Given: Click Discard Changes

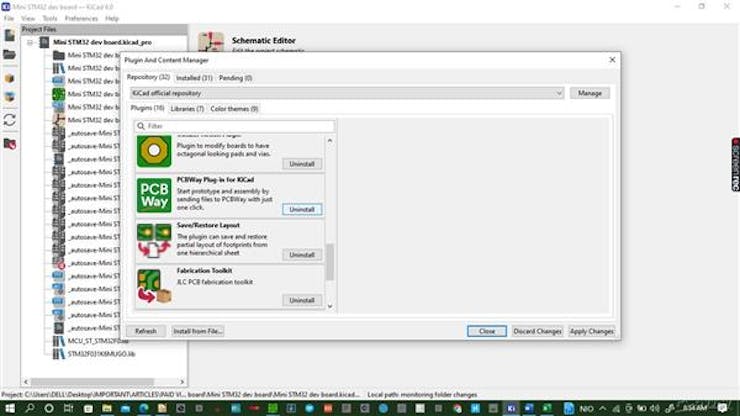Looking at the screenshot, I should pyautogui.click(x=537, y=331).
